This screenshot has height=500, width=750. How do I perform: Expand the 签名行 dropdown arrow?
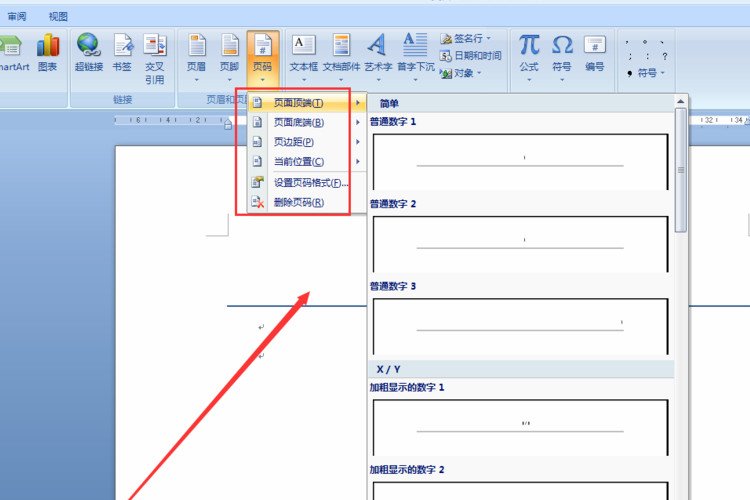[x=488, y=38]
